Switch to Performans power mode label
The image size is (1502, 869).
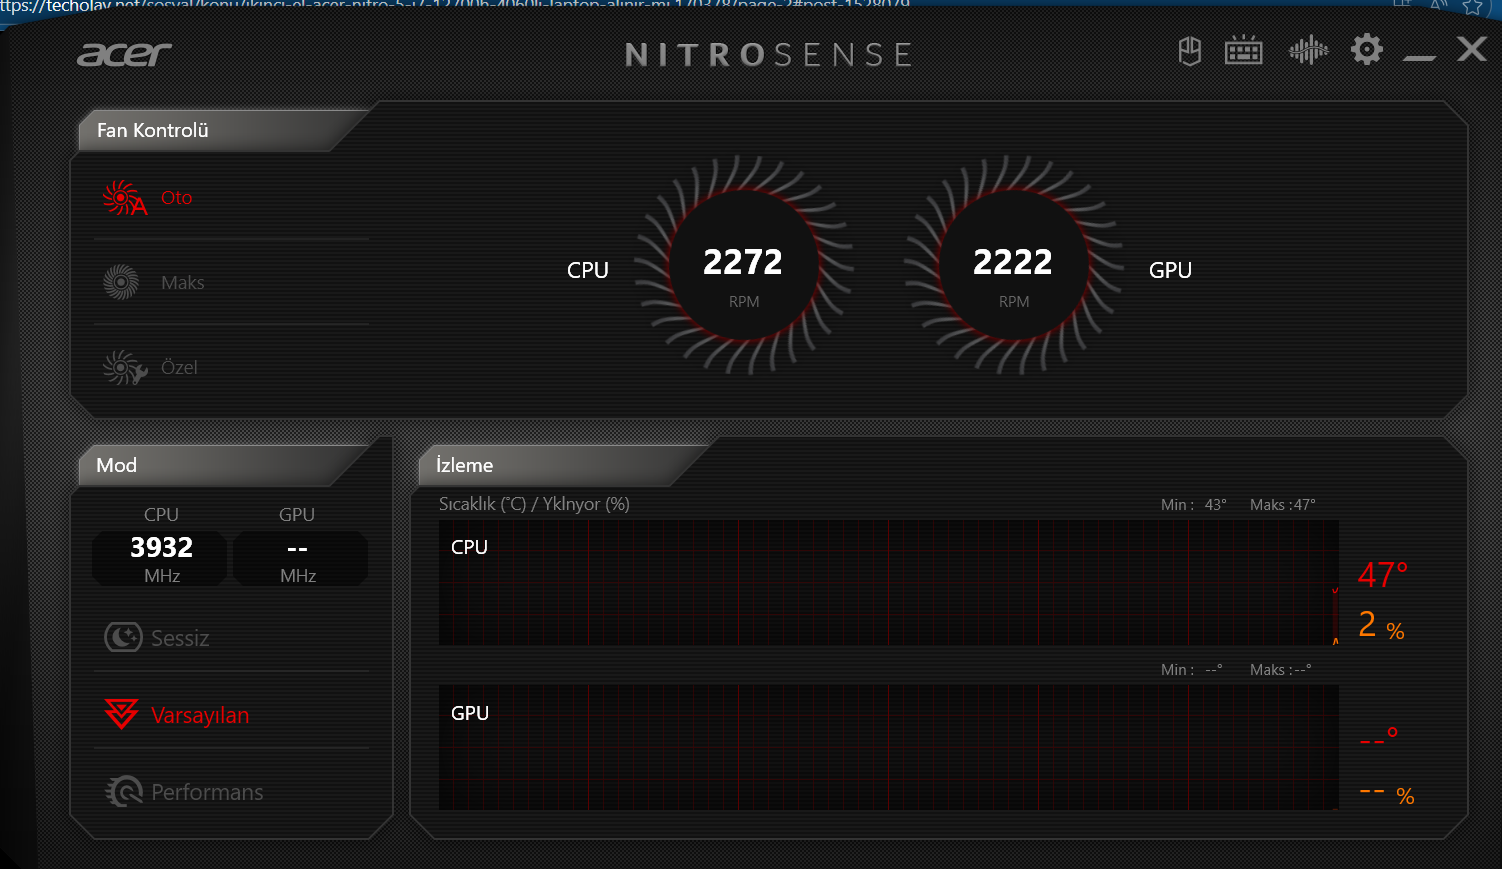[x=208, y=792]
